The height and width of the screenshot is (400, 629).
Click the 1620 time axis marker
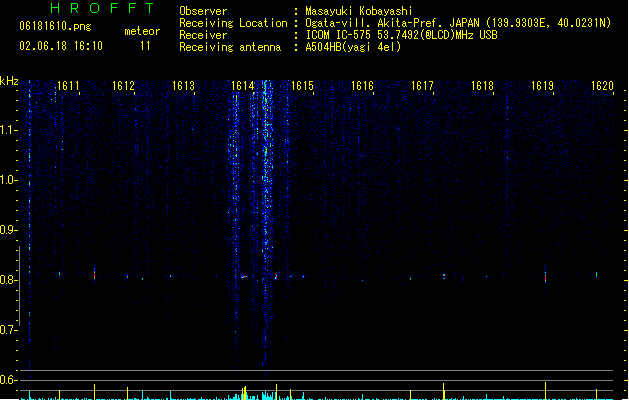point(602,86)
